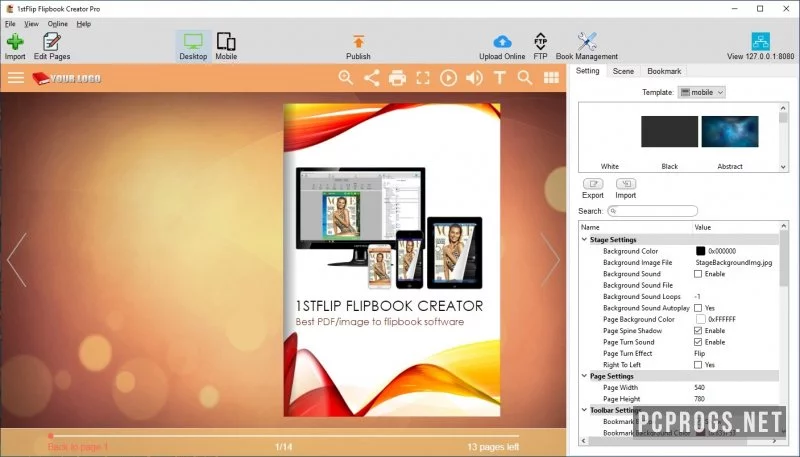Click Page Turn Effect value Flip
The height and width of the screenshot is (457, 800).
[699, 353]
